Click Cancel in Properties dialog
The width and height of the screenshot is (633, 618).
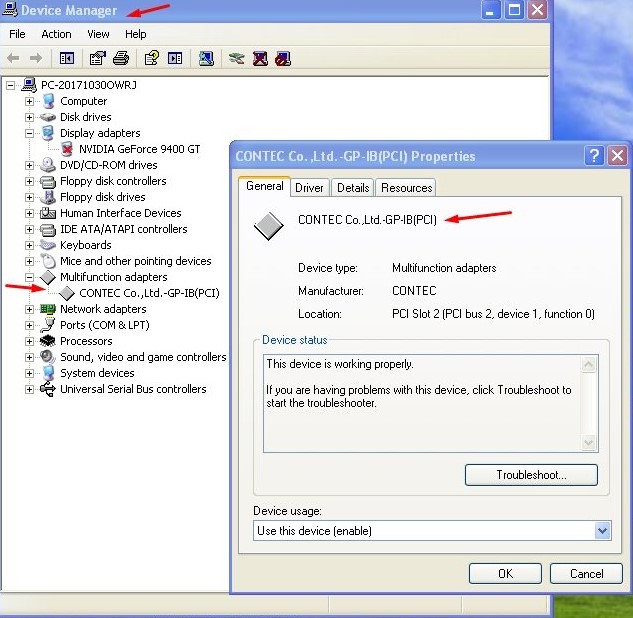point(586,574)
